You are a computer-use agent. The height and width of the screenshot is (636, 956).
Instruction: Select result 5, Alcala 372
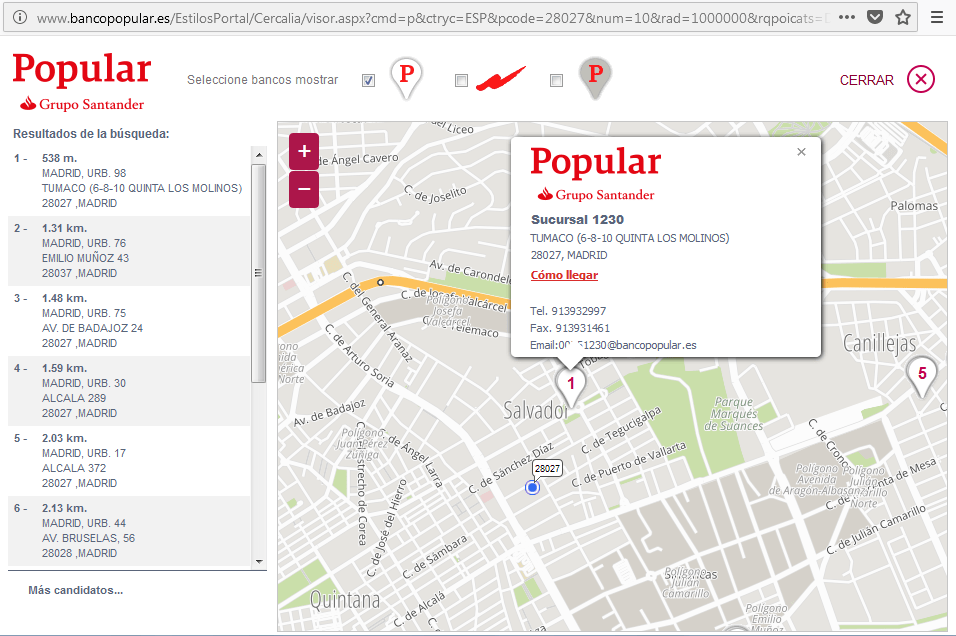[x=129, y=461]
